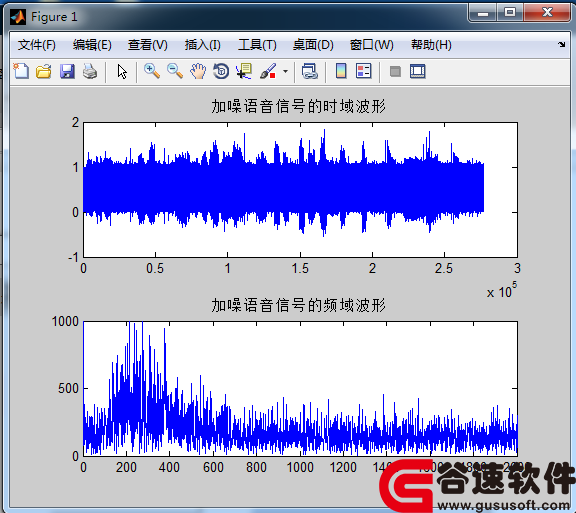Select the Edit Plot arrow tool
This screenshot has width=576, height=513.
(122, 71)
